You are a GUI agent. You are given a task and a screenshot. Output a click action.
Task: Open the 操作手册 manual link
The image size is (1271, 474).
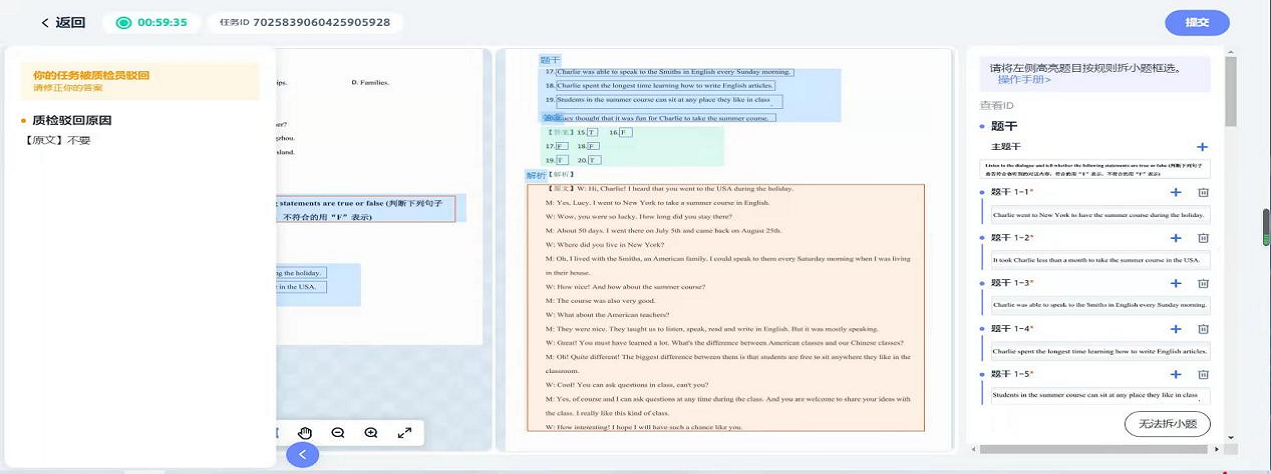(x=1024, y=80)
